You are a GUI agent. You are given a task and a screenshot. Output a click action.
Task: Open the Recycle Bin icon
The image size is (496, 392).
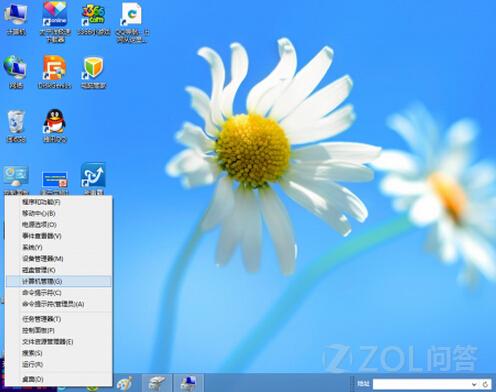point(16,126)
